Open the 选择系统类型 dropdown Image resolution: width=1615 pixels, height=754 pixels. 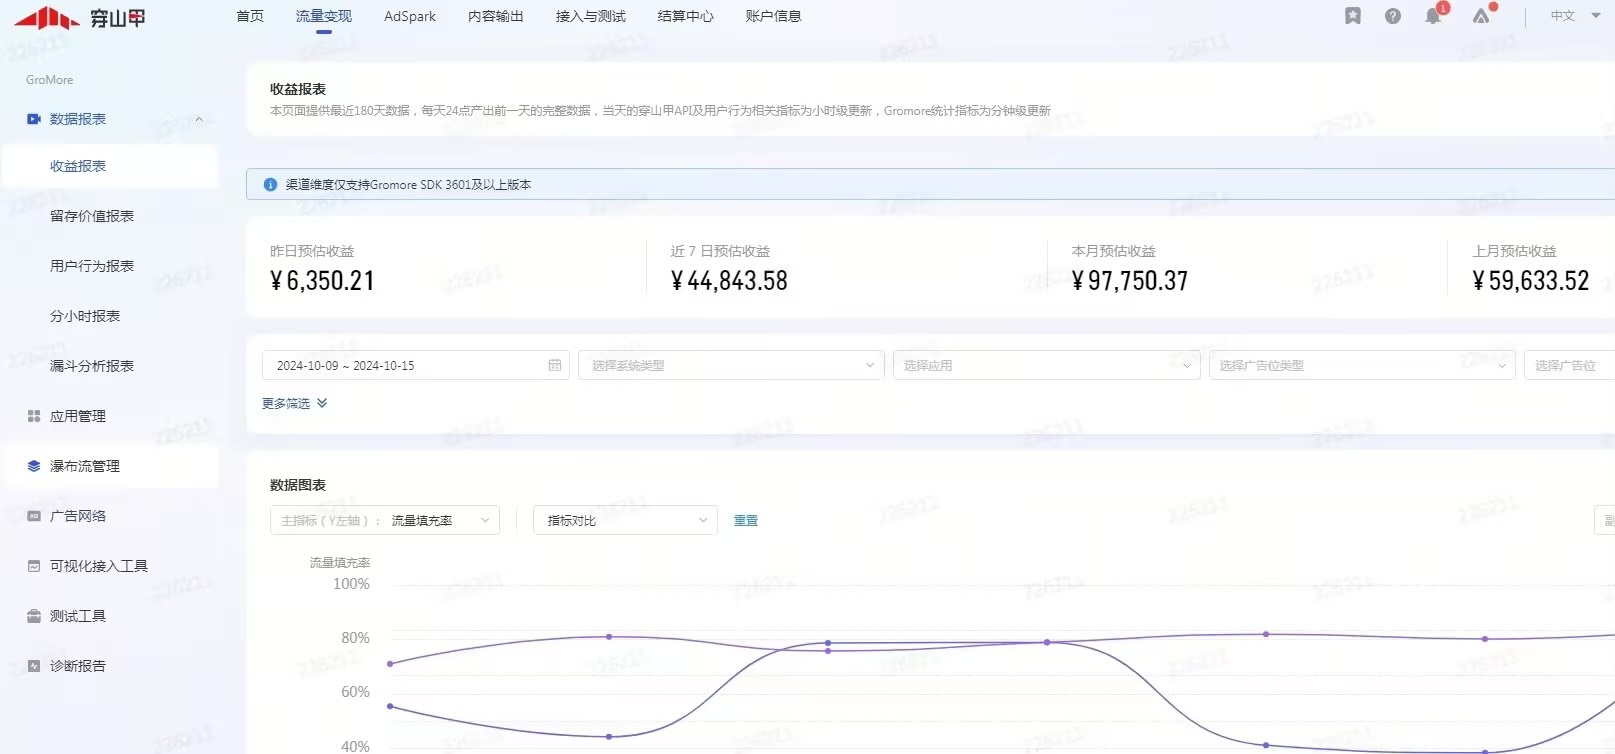point(731,365)
